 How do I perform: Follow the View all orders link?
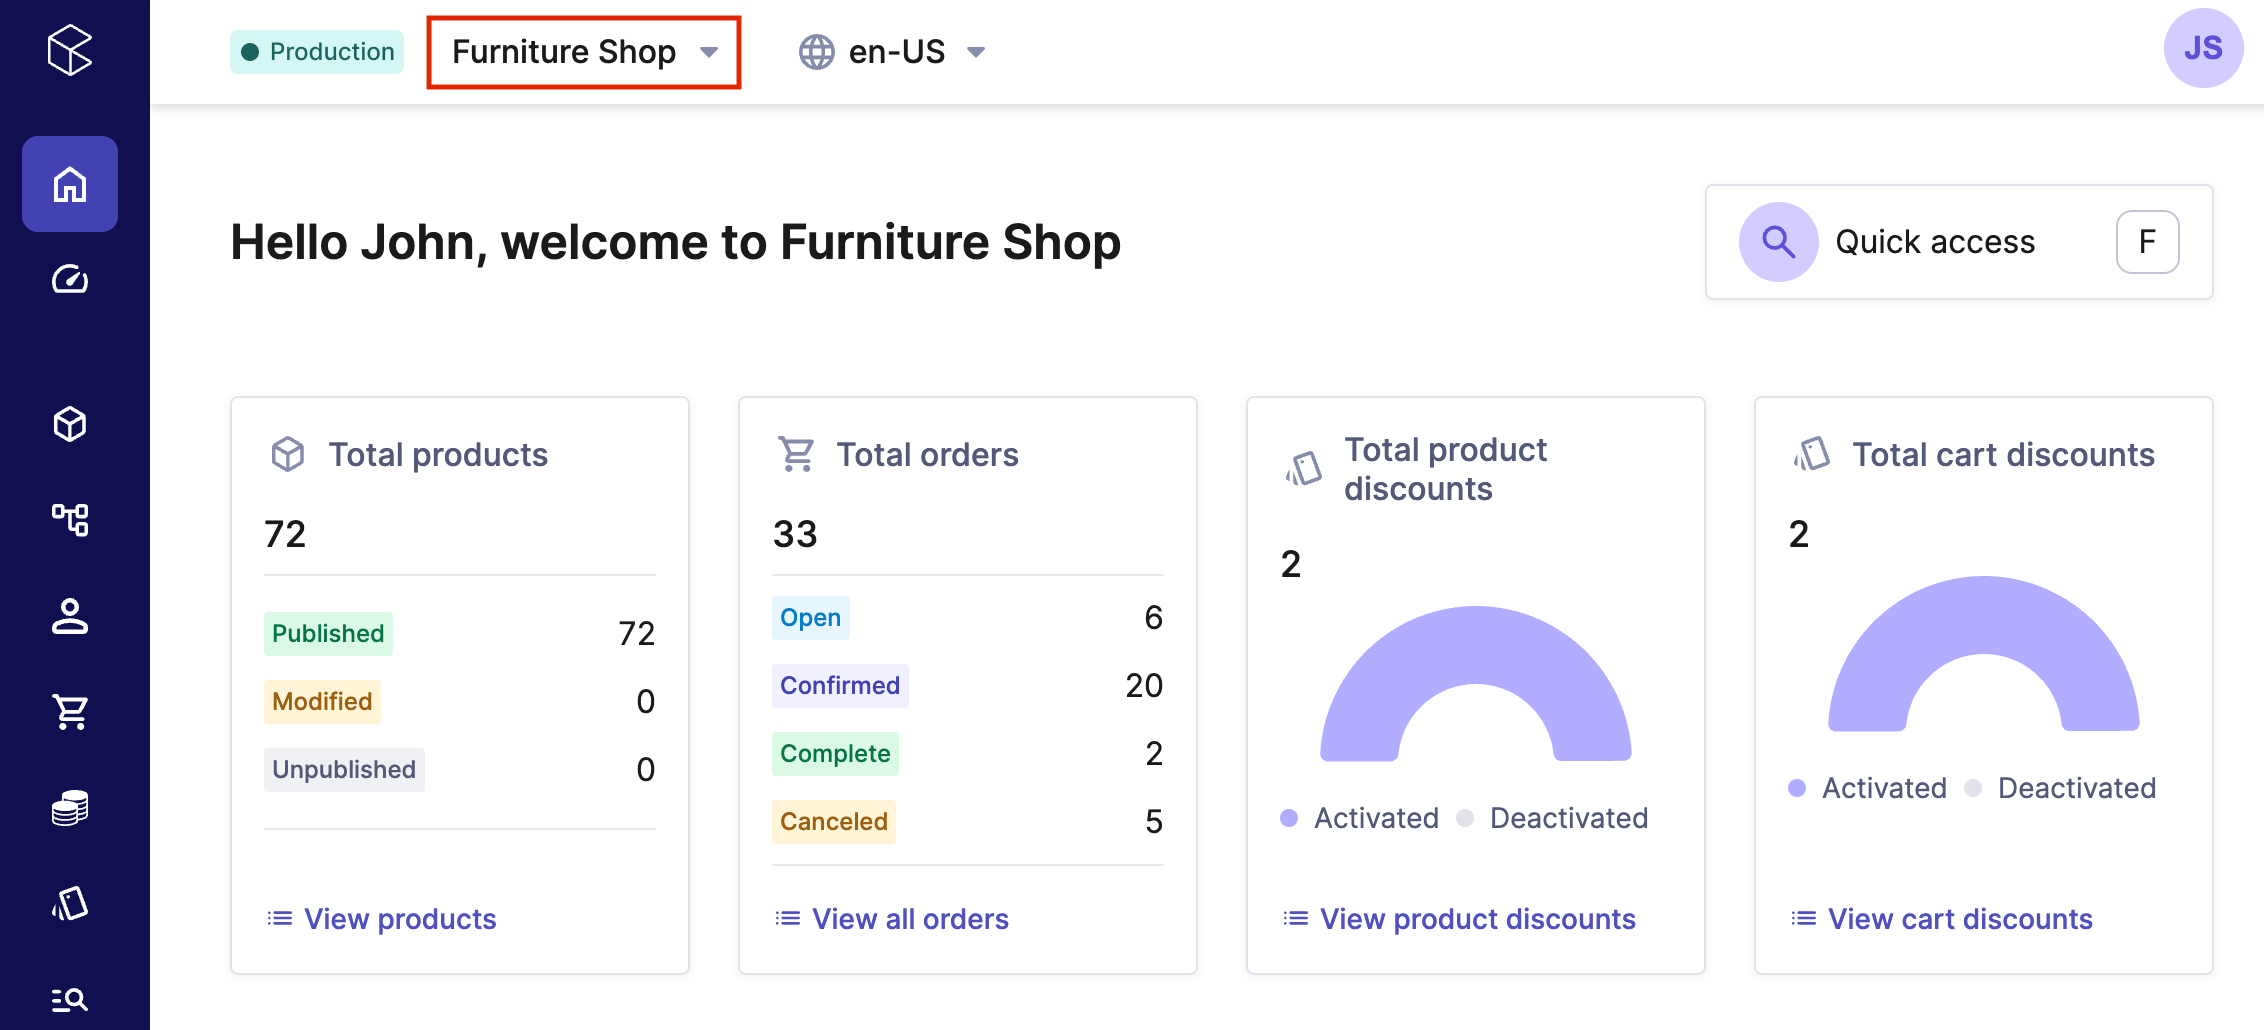coord(909,919)
